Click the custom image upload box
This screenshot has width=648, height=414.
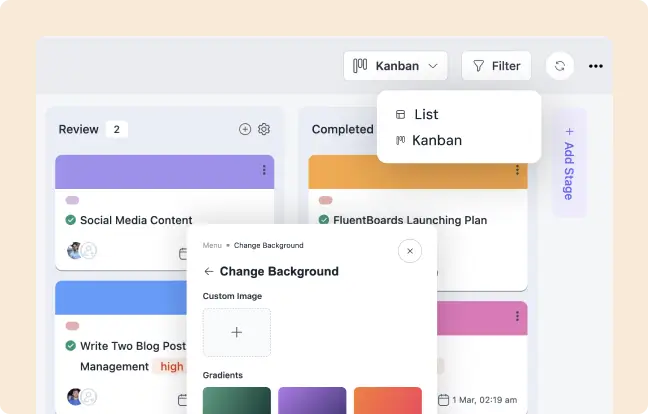click(x=236, y=332)
